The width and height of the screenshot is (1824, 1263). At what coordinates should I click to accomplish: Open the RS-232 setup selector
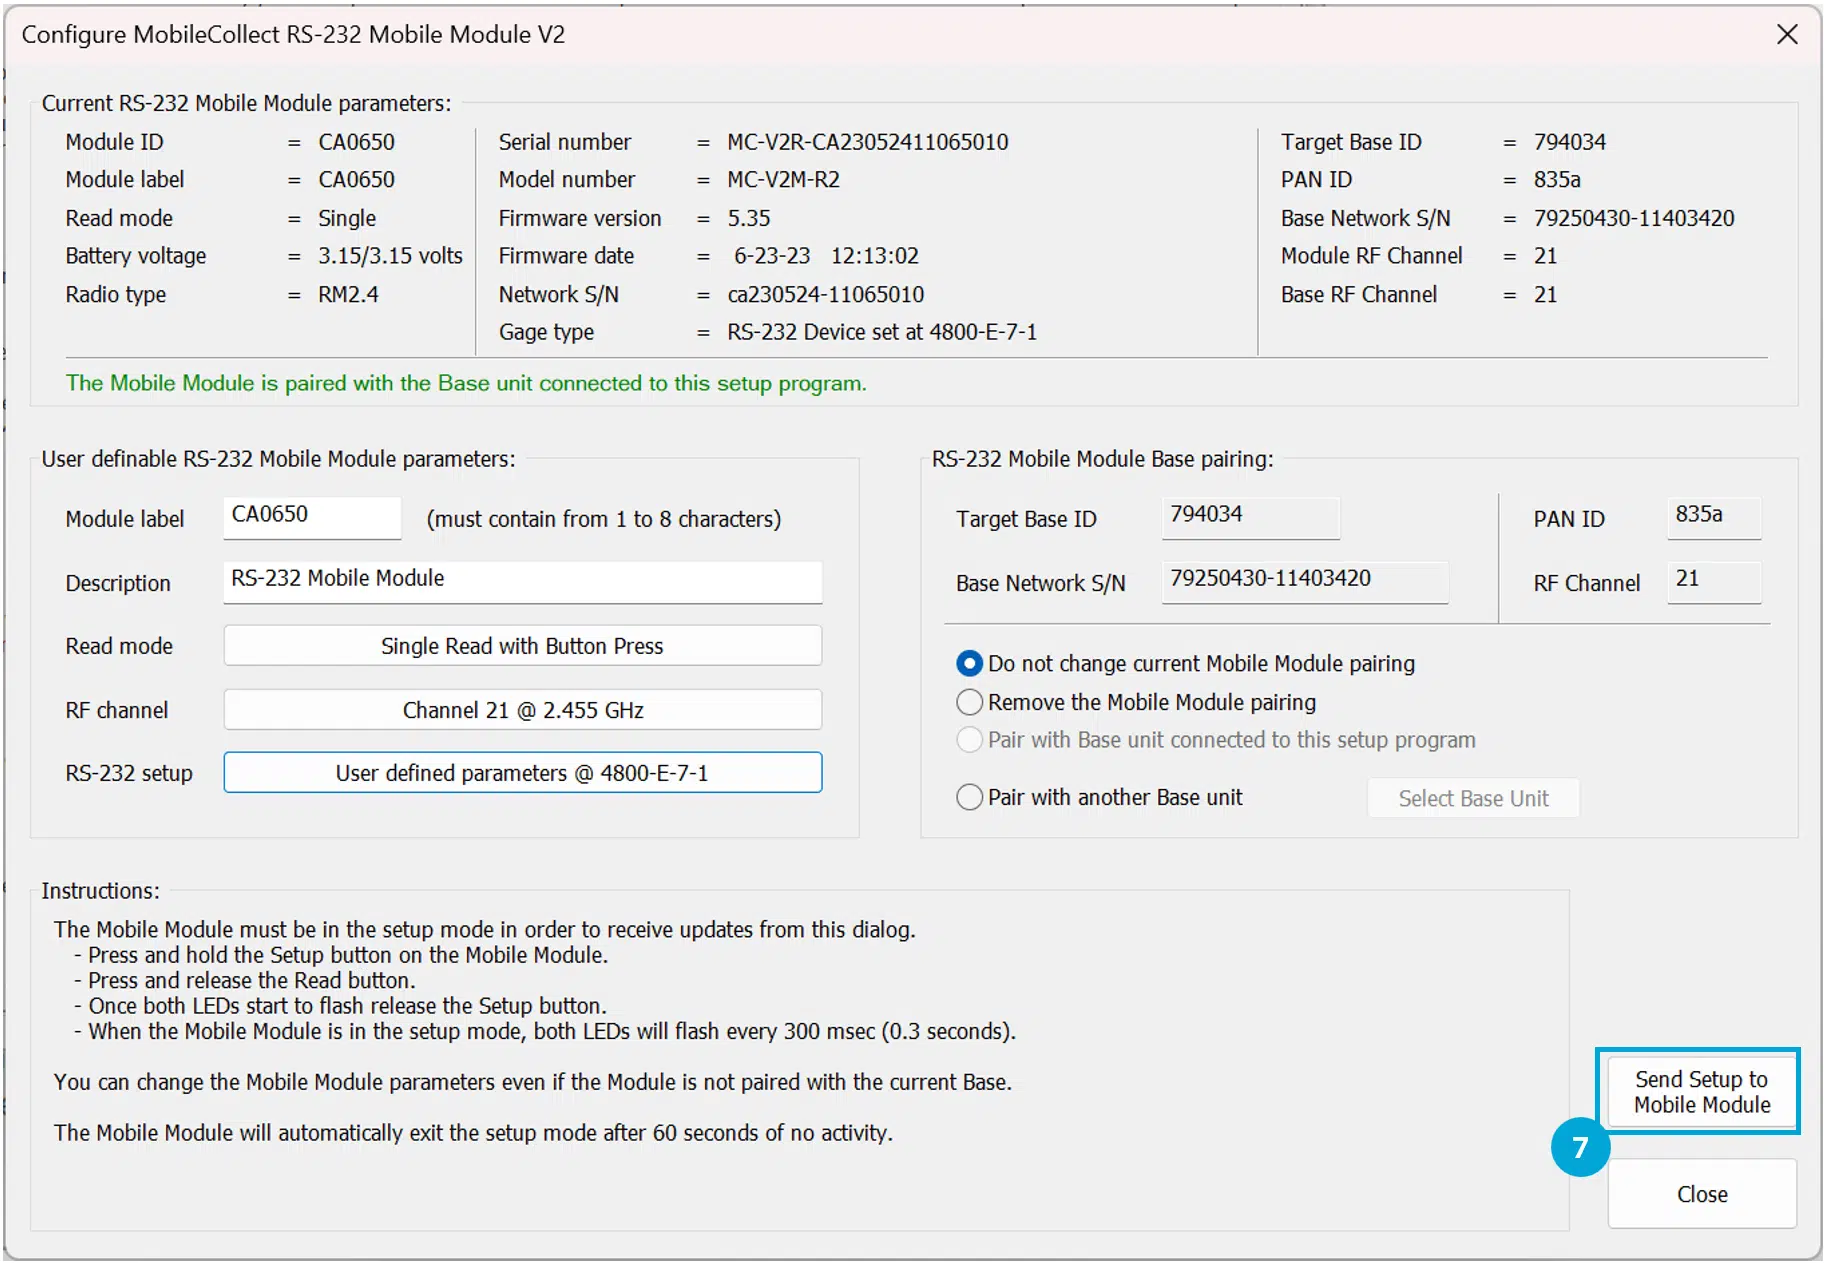click(522, 772)
